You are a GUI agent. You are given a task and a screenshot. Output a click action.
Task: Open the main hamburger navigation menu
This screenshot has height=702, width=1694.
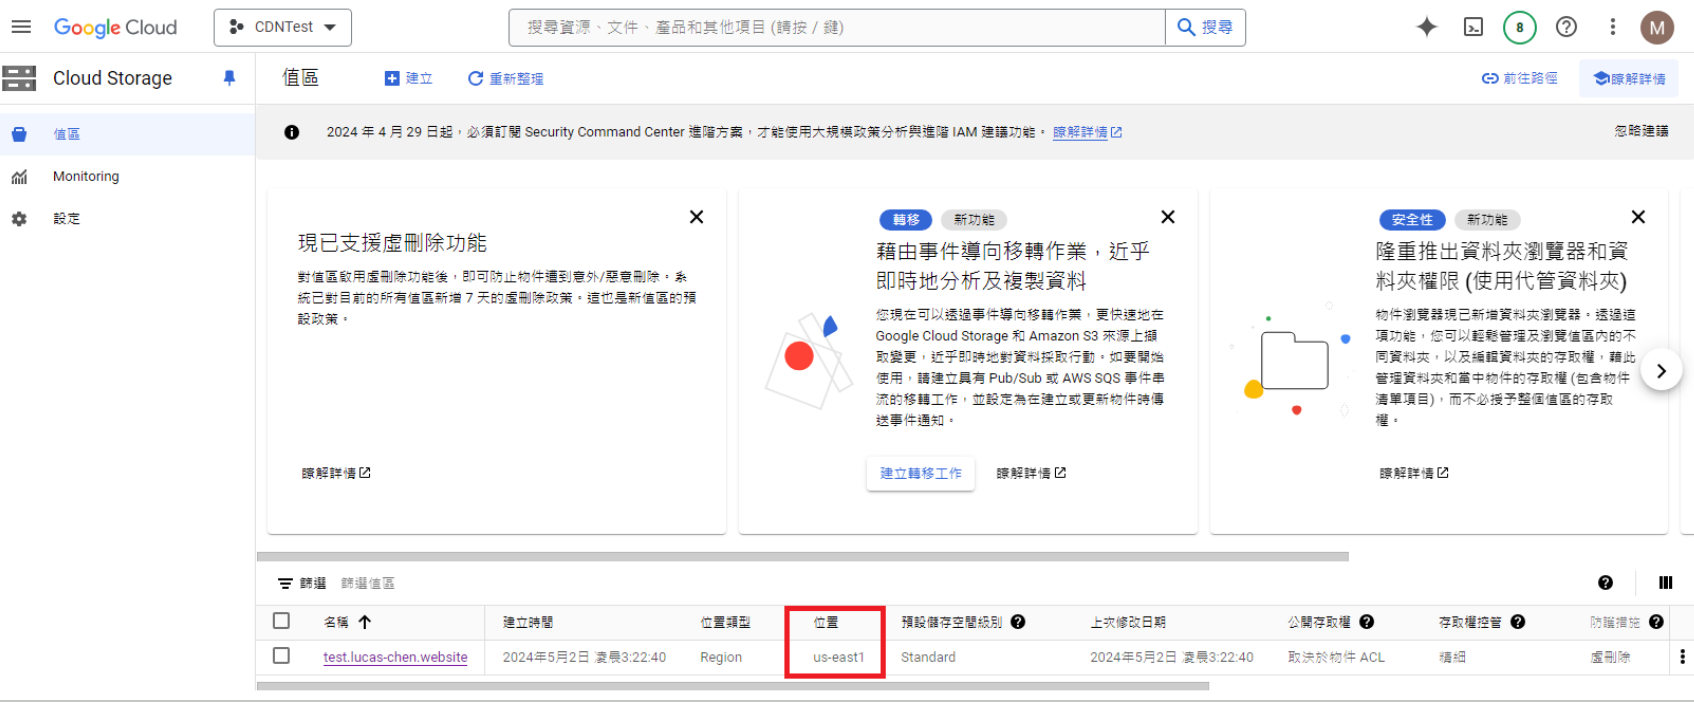coord(21,27)
